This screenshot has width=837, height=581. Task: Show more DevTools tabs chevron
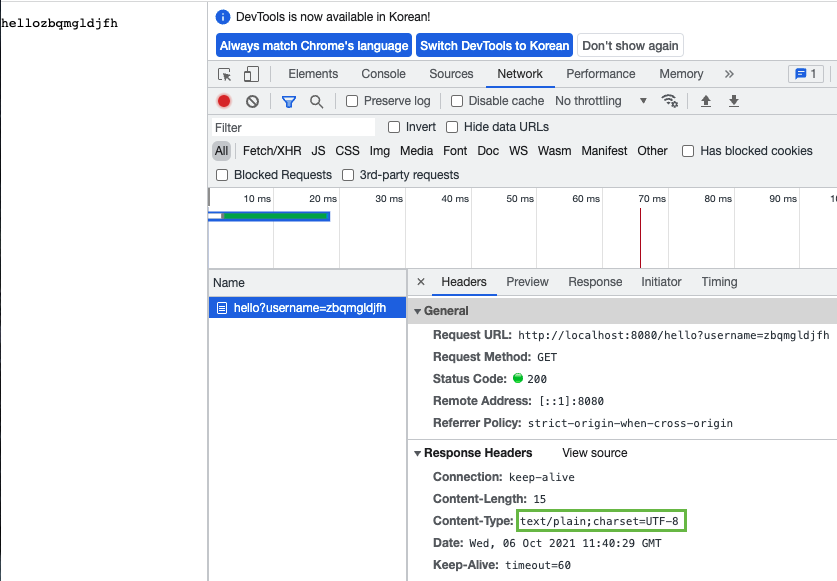point(729,74)
